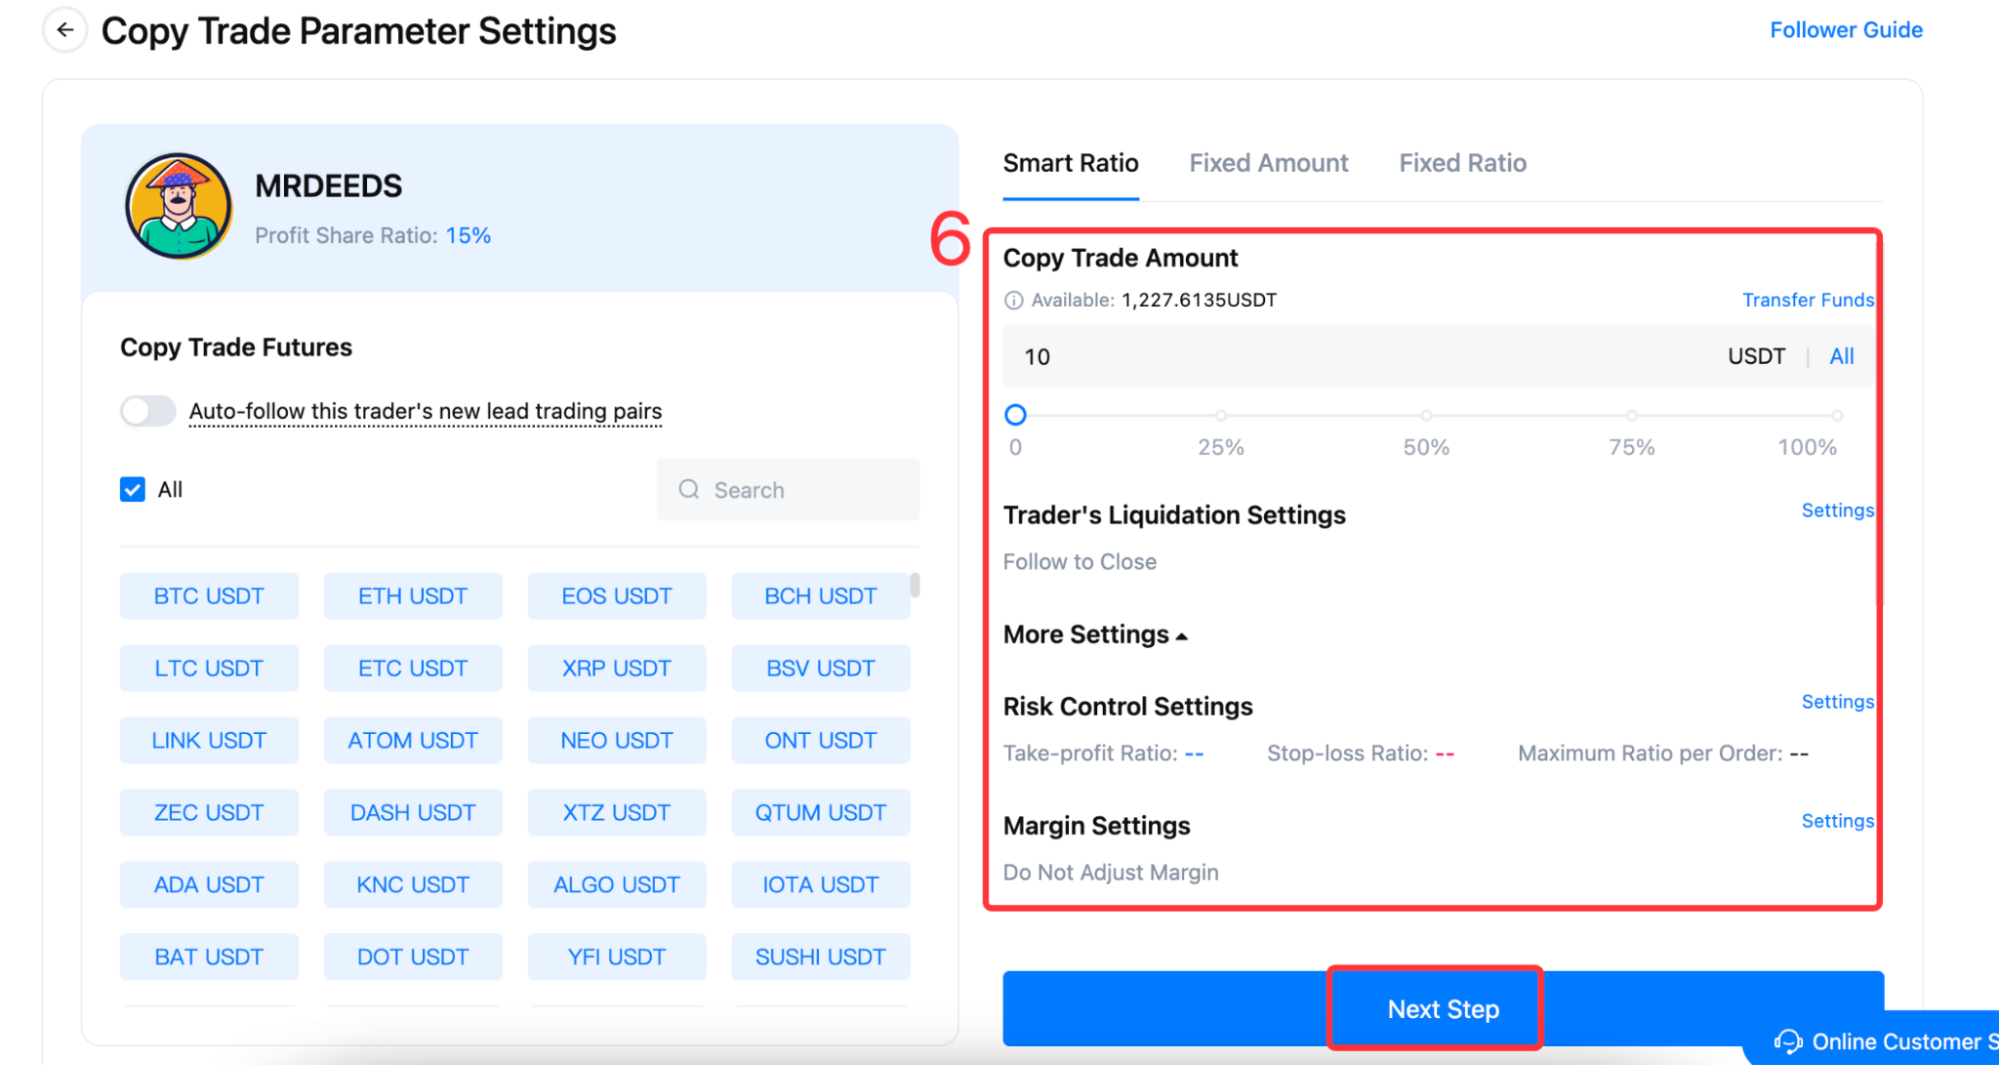This screenshot has height=1065, width=1999.
Task: Open Risk Control Settings
Action: (x=1836, y=702)
